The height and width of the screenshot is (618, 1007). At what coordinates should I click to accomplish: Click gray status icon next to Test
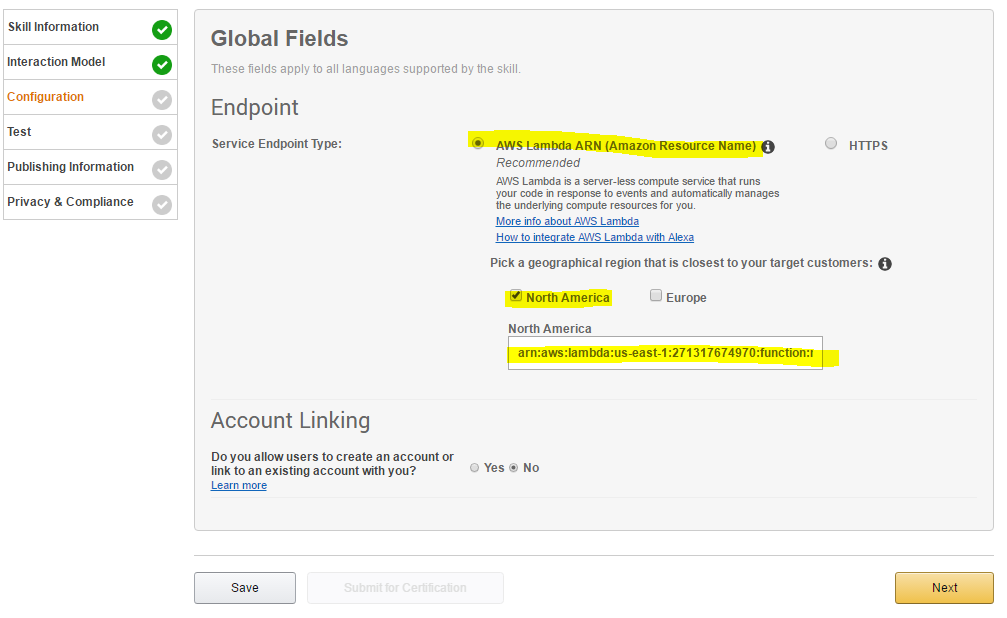pyautogui.click(x=162, y=135)
